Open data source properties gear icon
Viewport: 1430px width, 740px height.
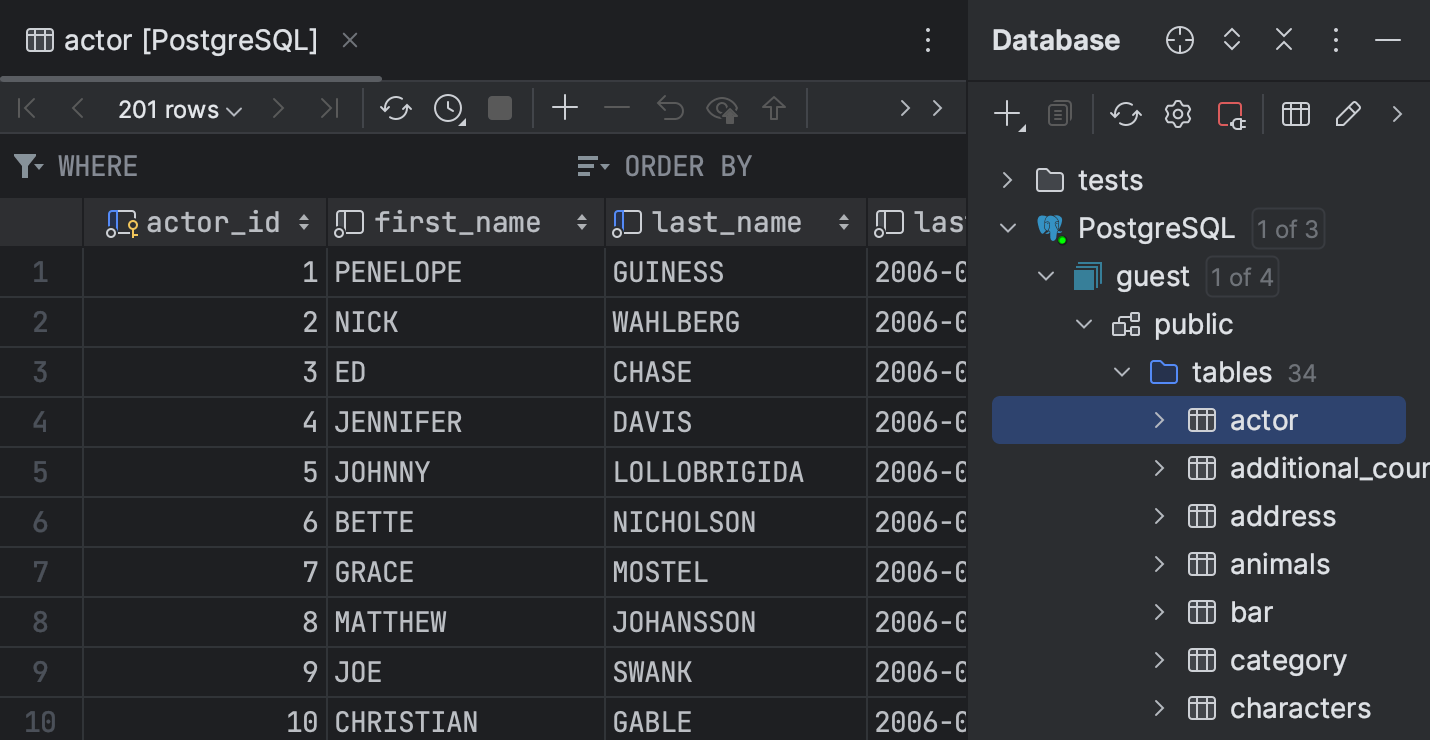coord(1177,114)
